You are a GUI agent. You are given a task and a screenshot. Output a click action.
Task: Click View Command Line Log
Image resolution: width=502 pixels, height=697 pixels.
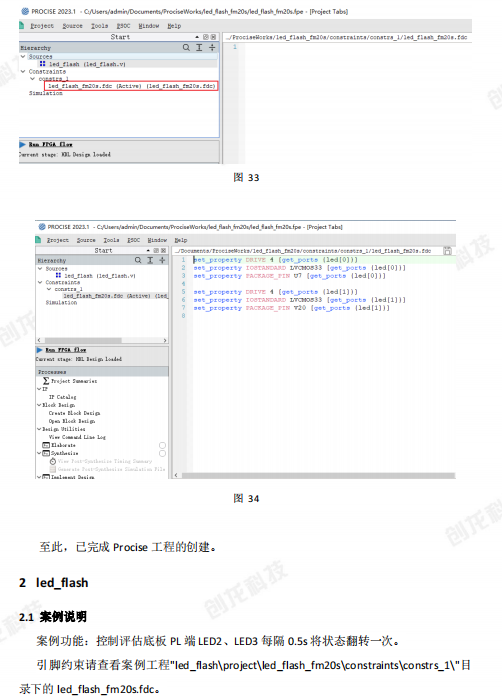77,437
